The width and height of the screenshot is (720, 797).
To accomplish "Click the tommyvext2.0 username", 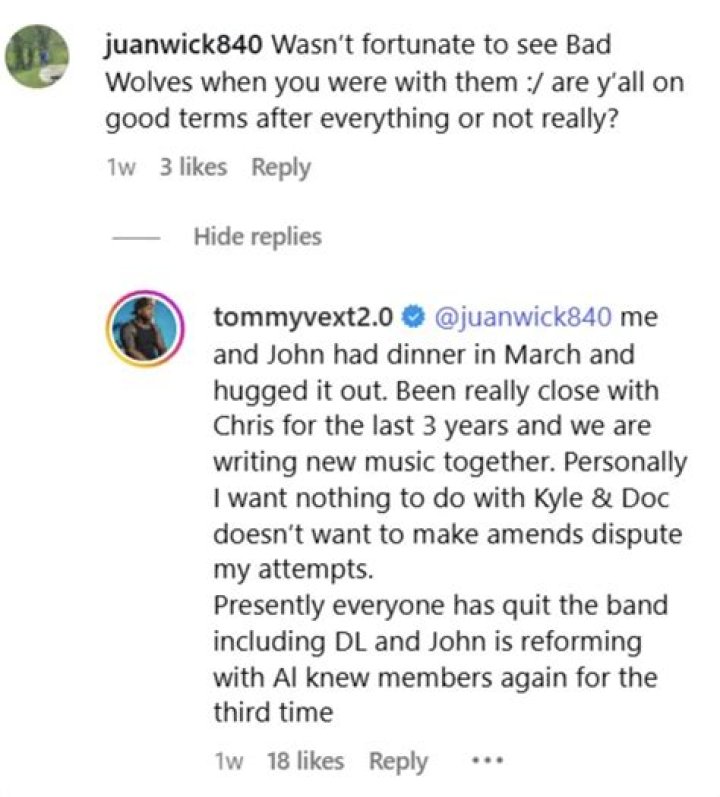I will pos(304,317).
